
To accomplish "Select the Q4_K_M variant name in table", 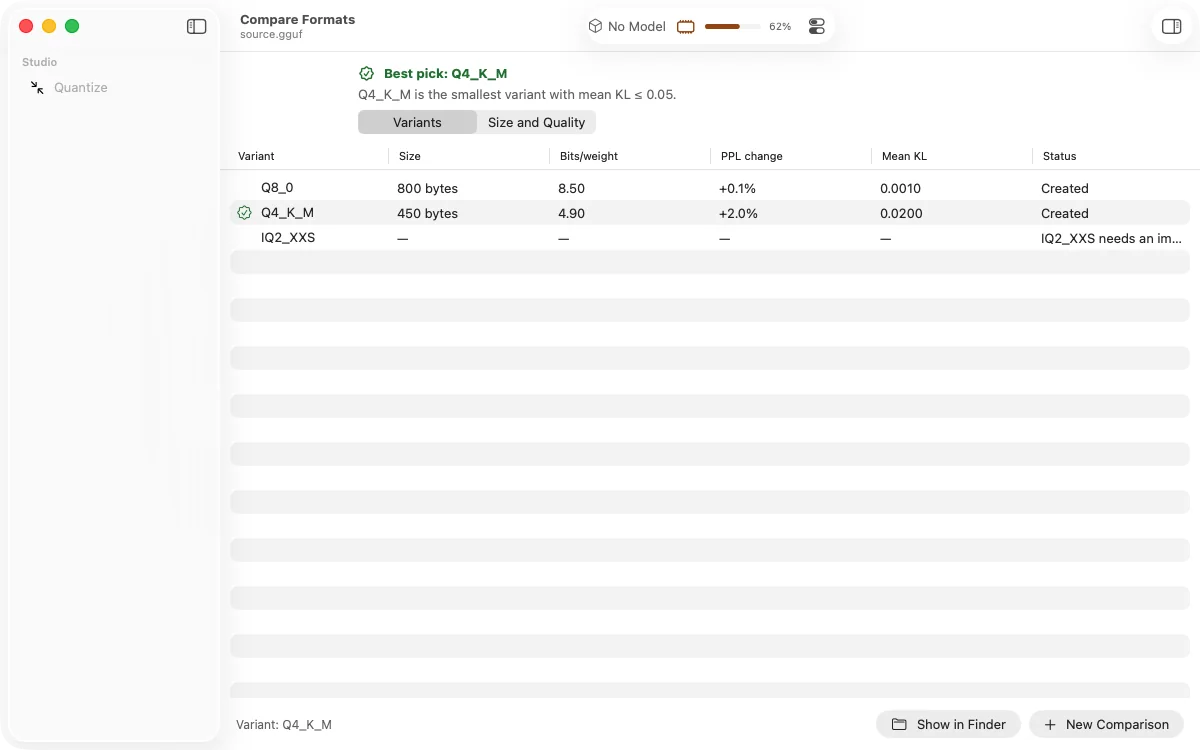I will [287, 213].
